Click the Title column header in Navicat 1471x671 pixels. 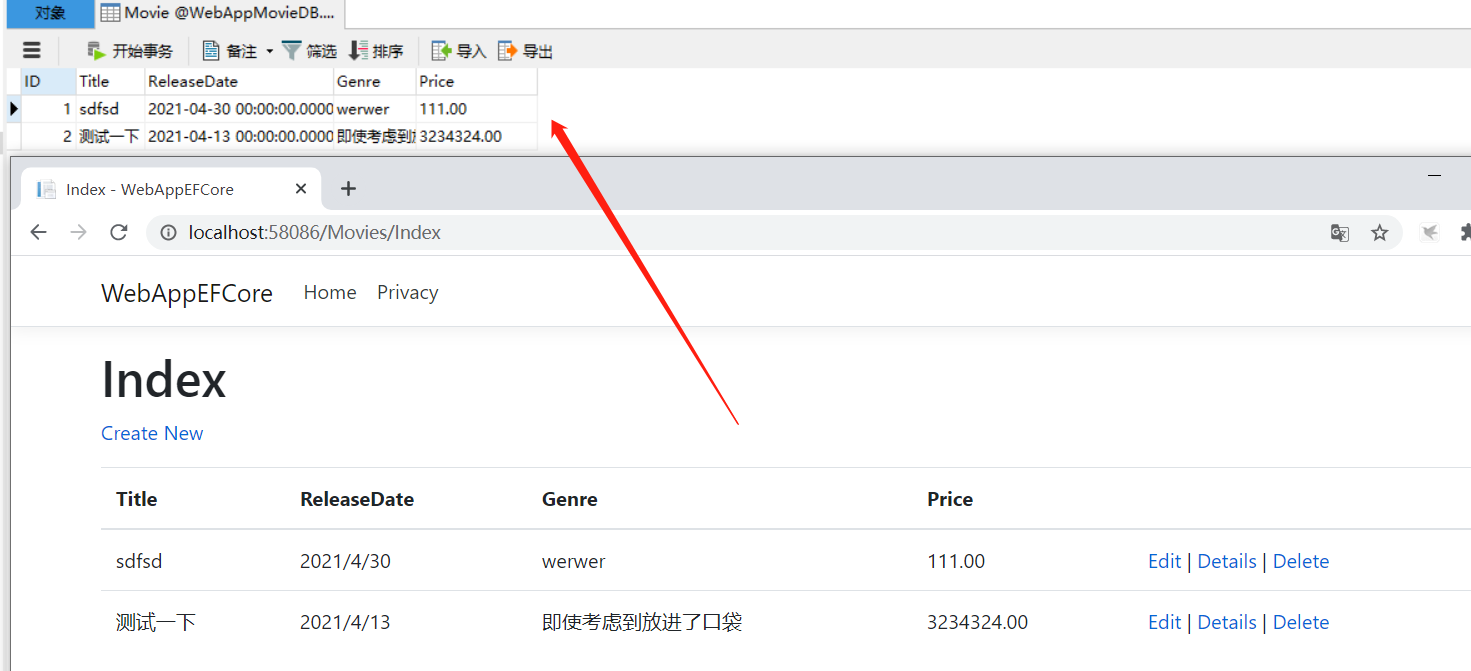(111, 81)
